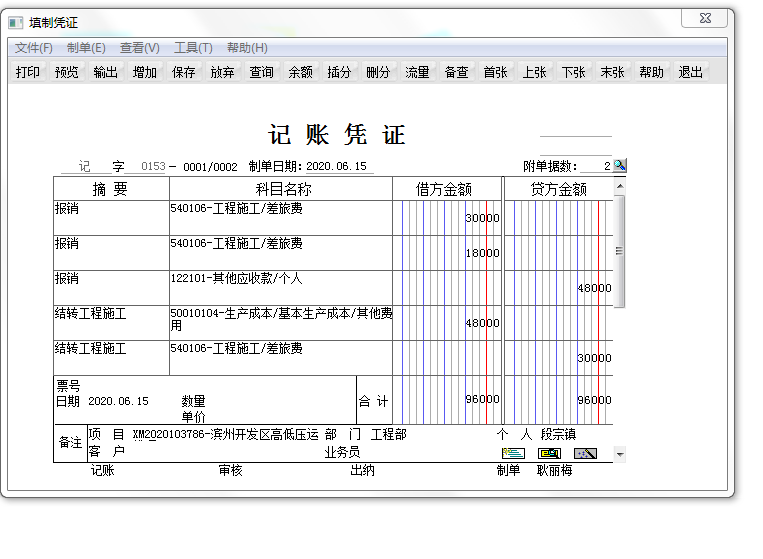Click the 备查 toolbar button

[456, 72]
